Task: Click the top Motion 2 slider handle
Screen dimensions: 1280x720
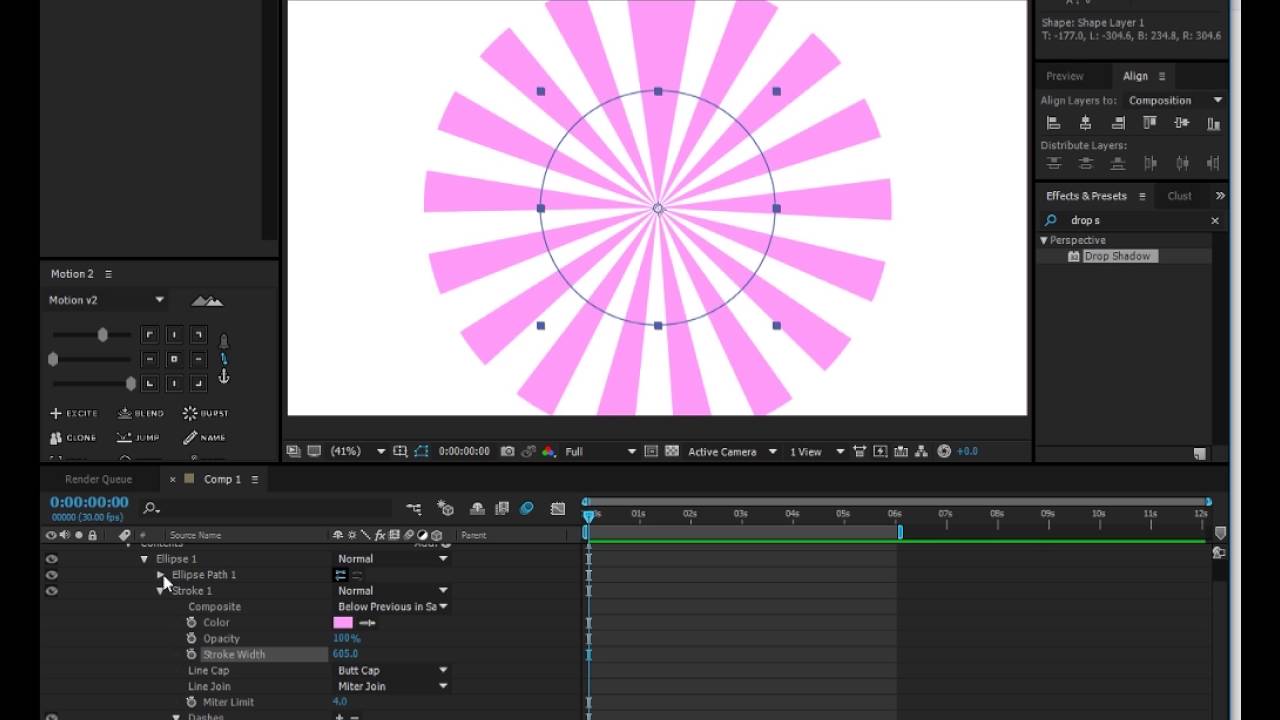Action: (102, 335)
